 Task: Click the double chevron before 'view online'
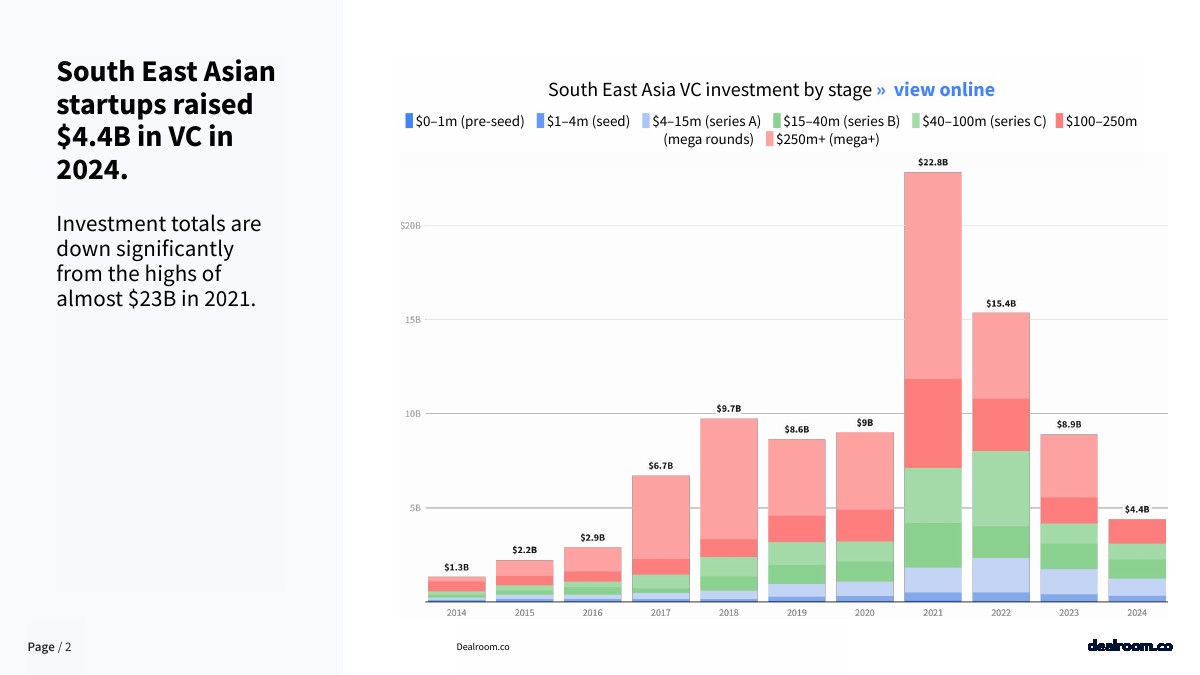tap(881, 90)
